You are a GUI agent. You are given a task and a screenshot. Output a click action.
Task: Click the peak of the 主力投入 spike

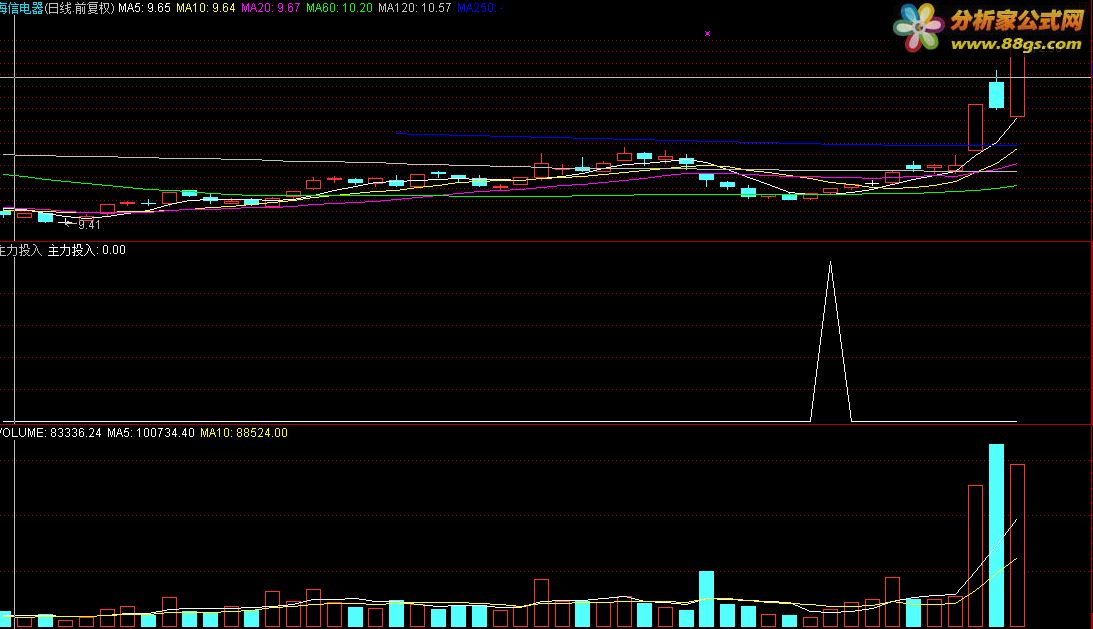830,264
